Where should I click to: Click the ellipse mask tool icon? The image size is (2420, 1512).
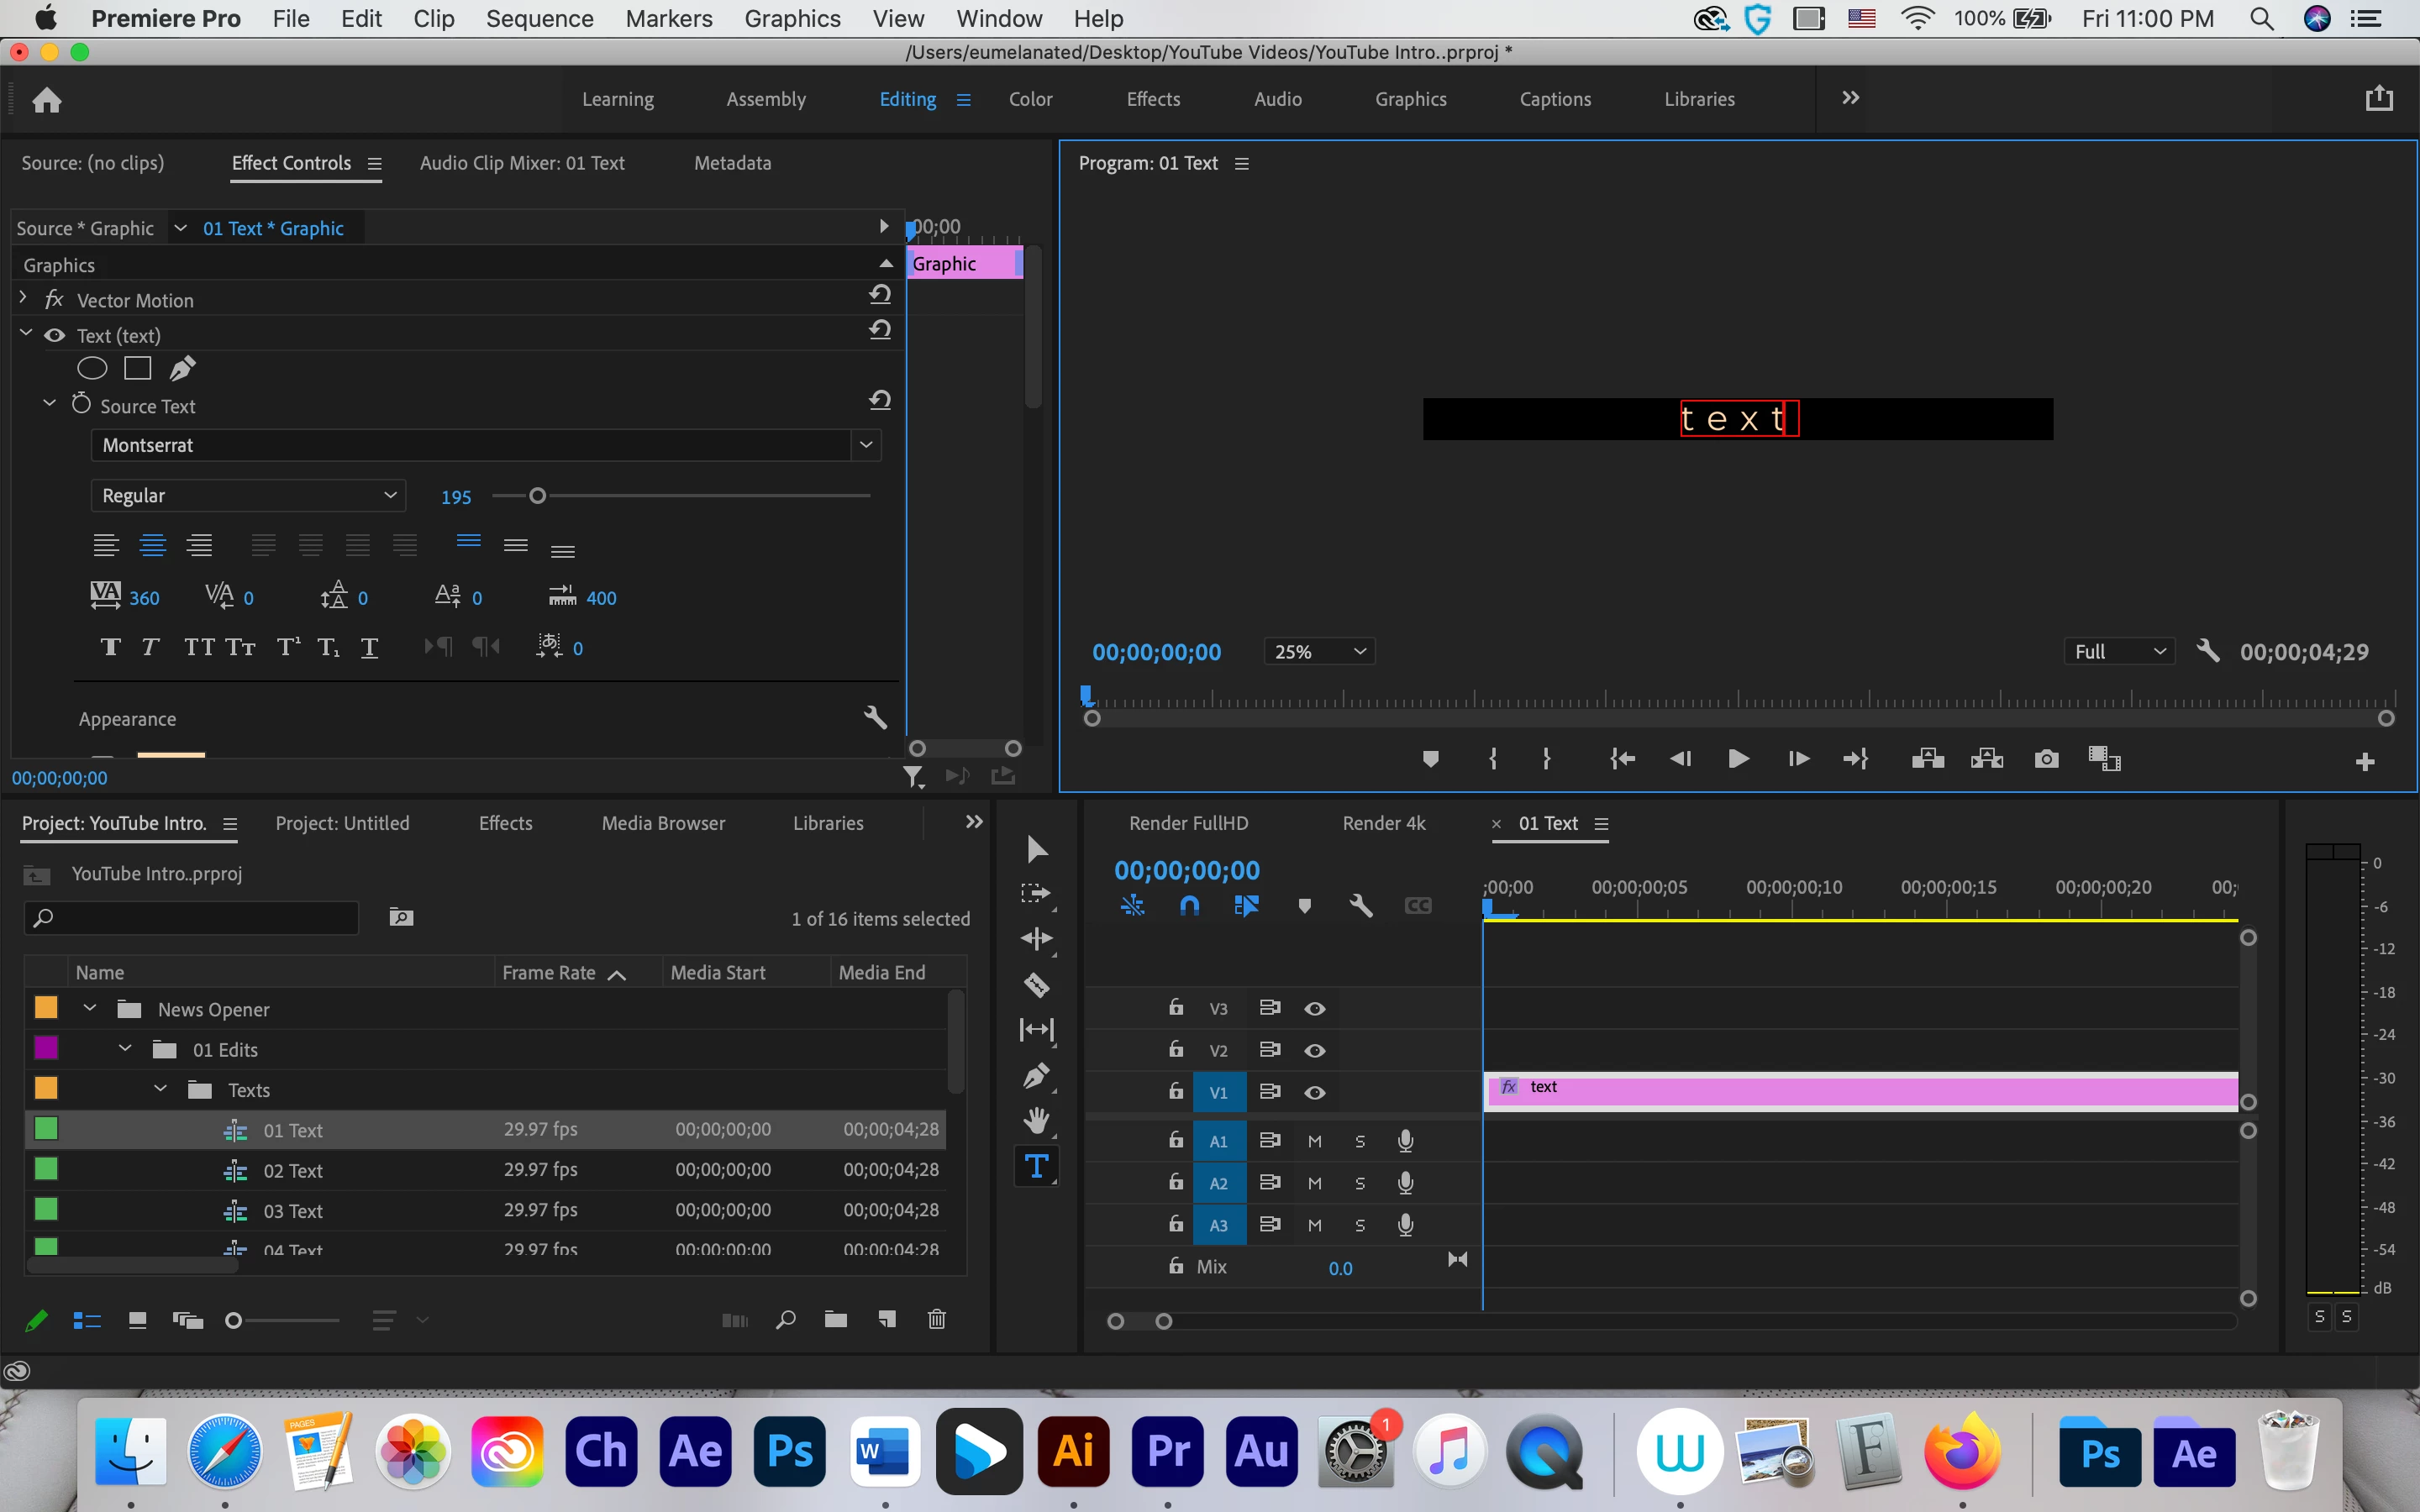(x=92, y=369)
